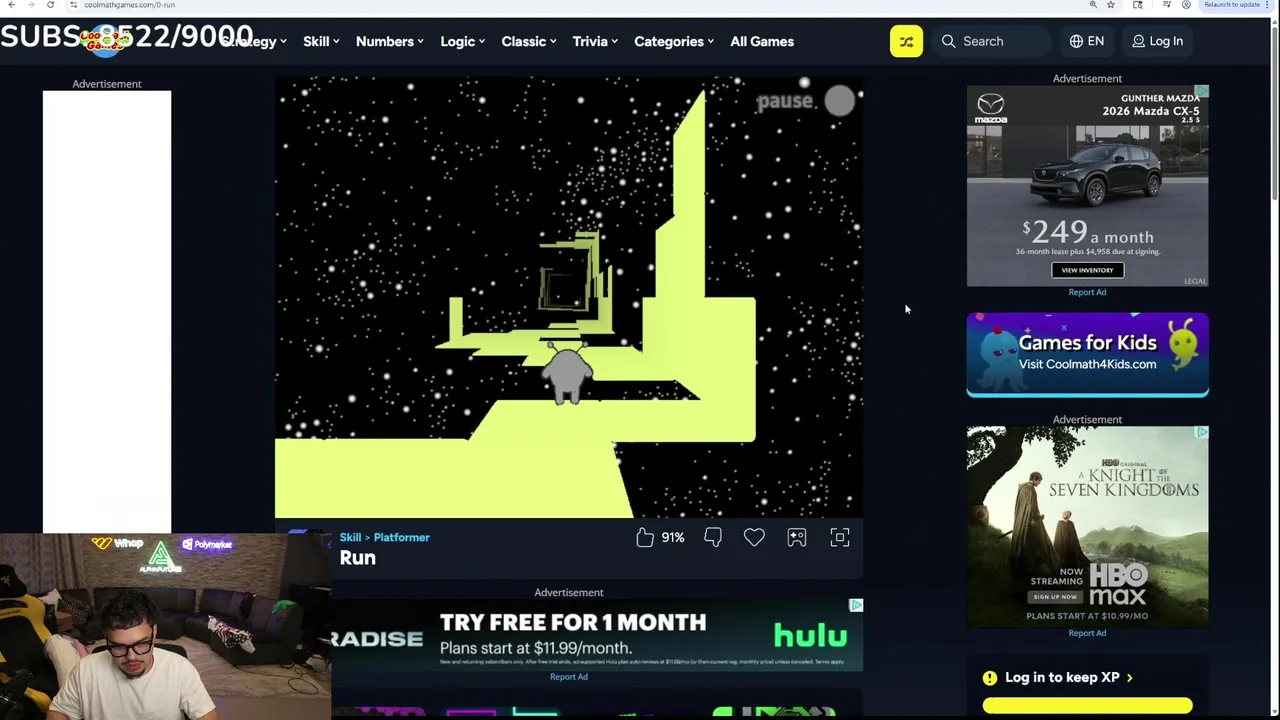This screenshot has width=1280, height=720.
Task: Click Sign Up Now on HBO Max ad
Action: point(1055,597)
